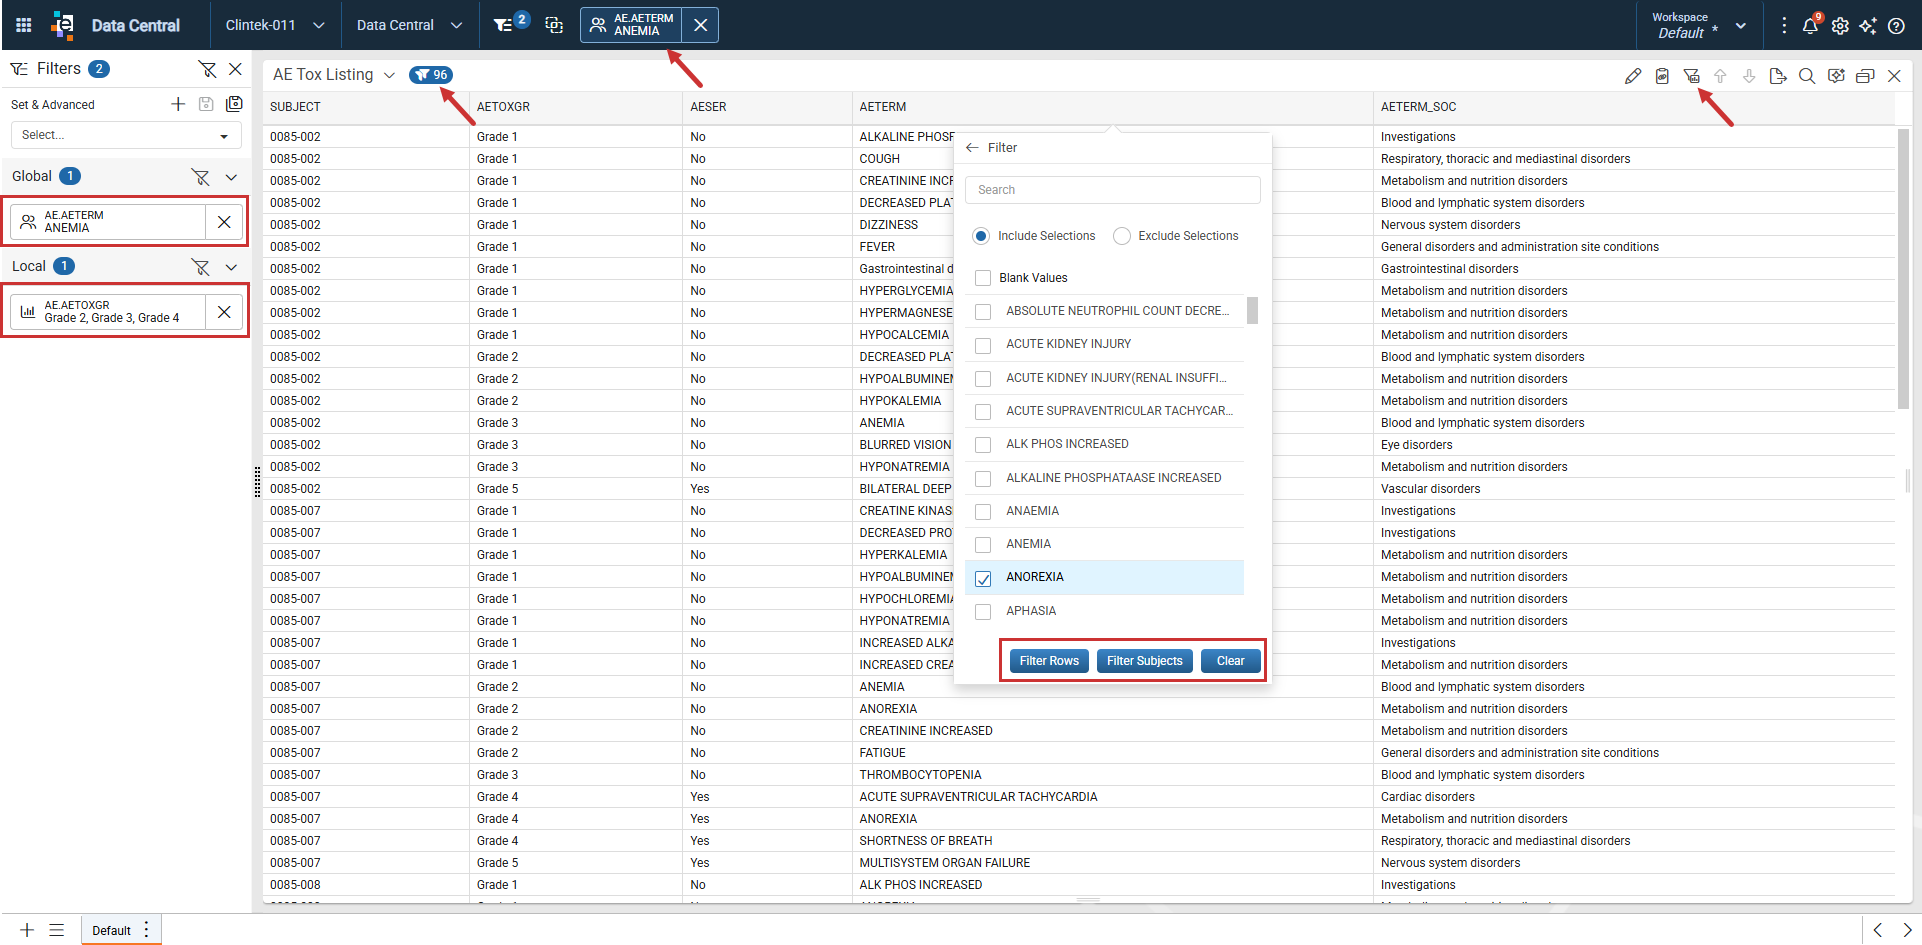This screenshot has width=1922, height=945.
Task: Collapse the Global filters section chevron
Action: [x=231, y=177]
